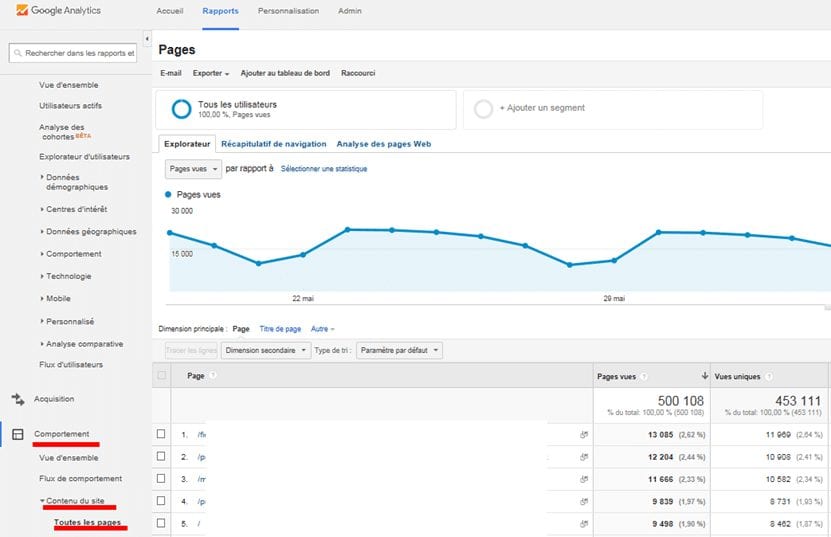Click the Rechercher dans les rapports search field
This screenshot has height=537, width=831.
click(73, 53)
